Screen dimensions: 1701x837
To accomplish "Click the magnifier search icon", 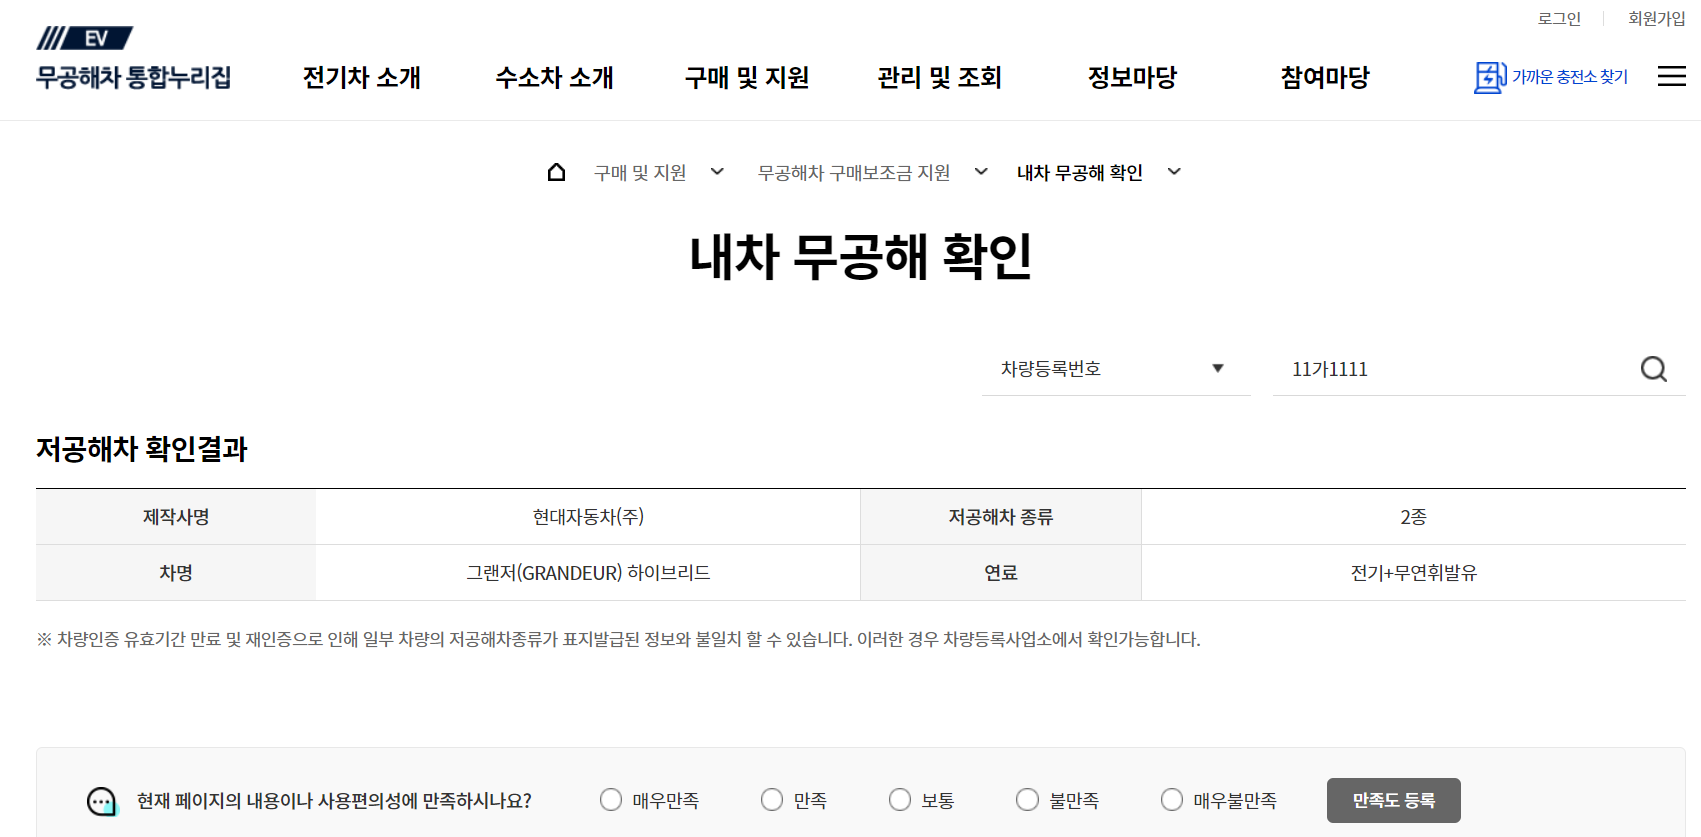I will (x=1654, y=369).
